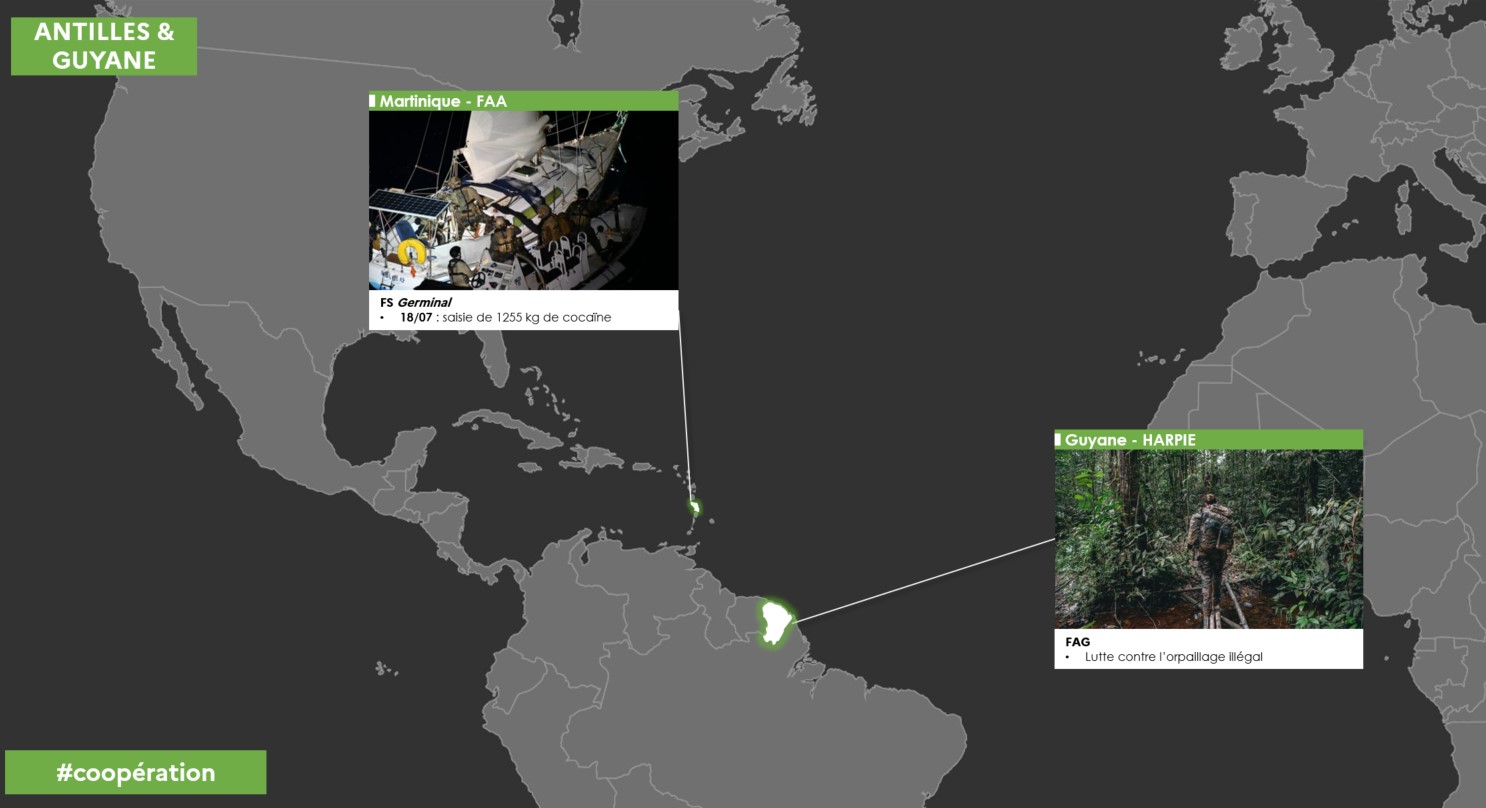Viewport: 1486px width, 808px height.
Task: Click the white square icon beside Martinique
Action: tap(373, 100)
